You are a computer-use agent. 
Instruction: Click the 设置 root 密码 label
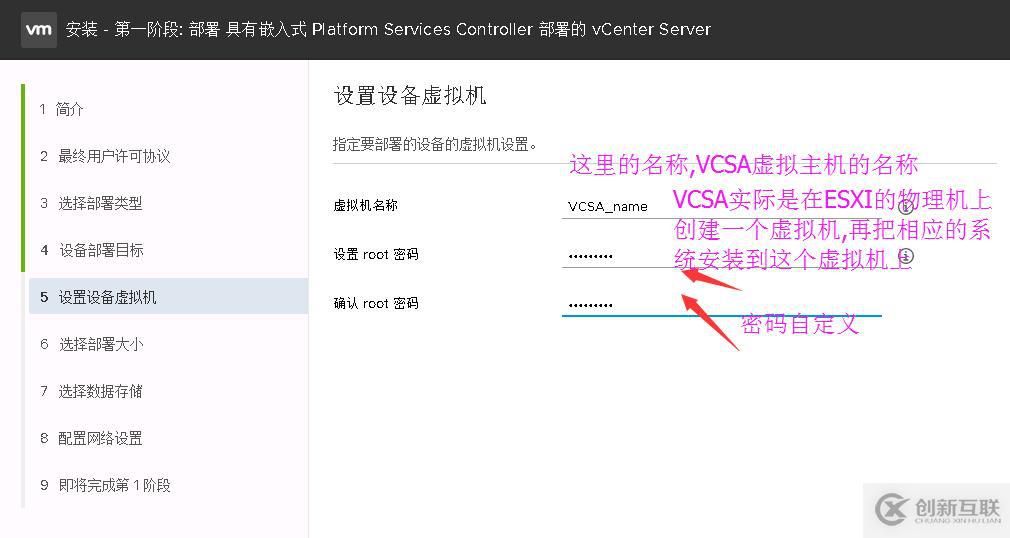tap(376, 254)
